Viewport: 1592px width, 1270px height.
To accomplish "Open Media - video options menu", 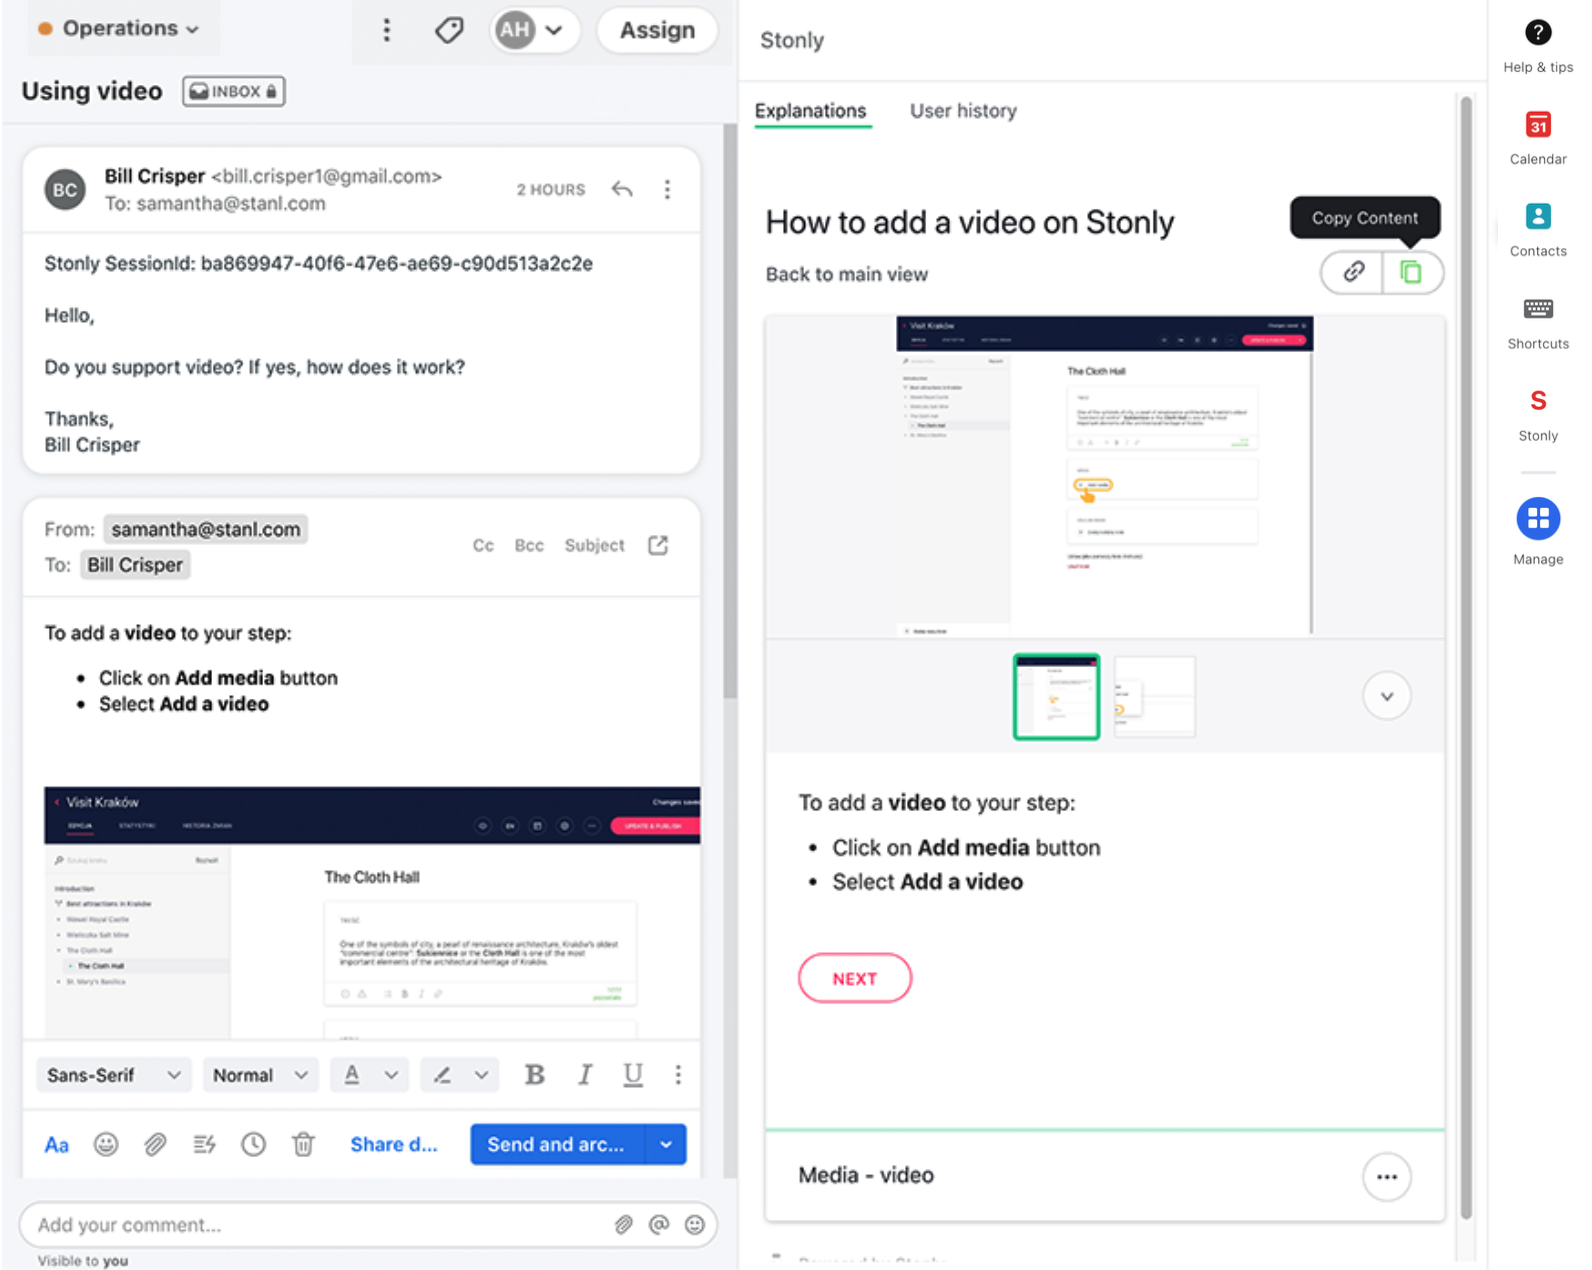I will (x=1387, y=1176).
